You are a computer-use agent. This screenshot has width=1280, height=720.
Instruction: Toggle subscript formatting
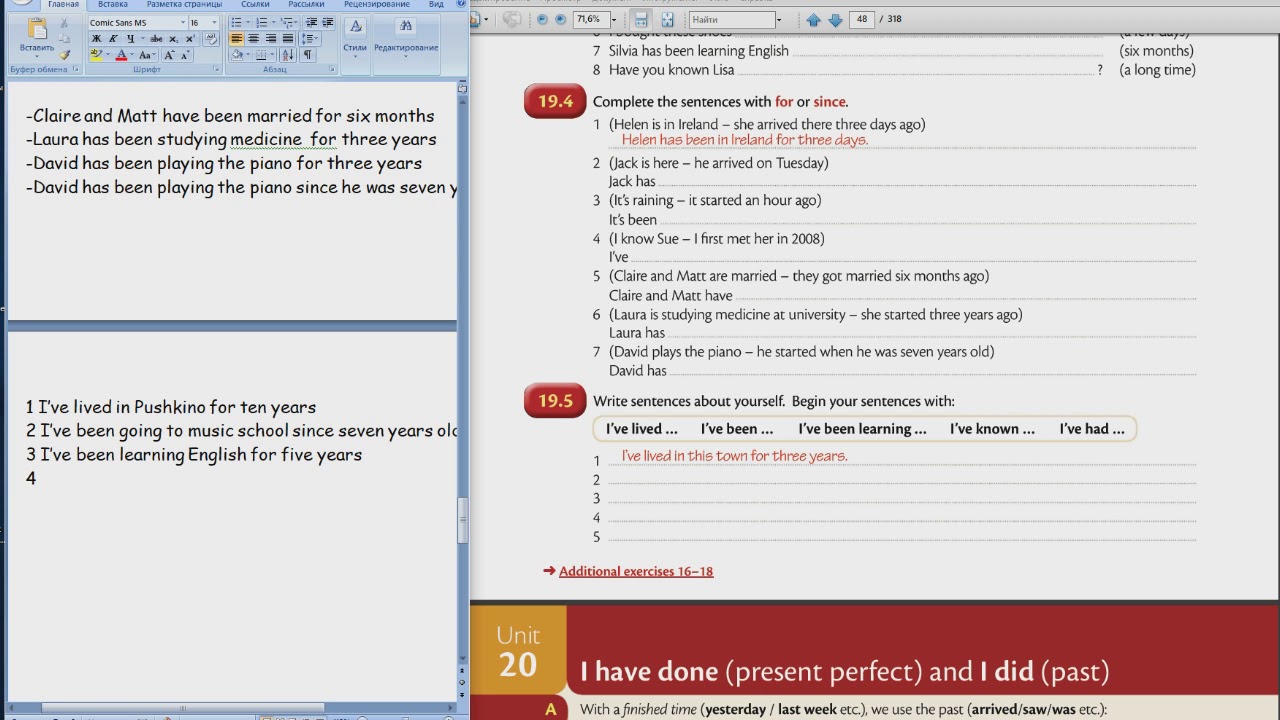[173, 39]
